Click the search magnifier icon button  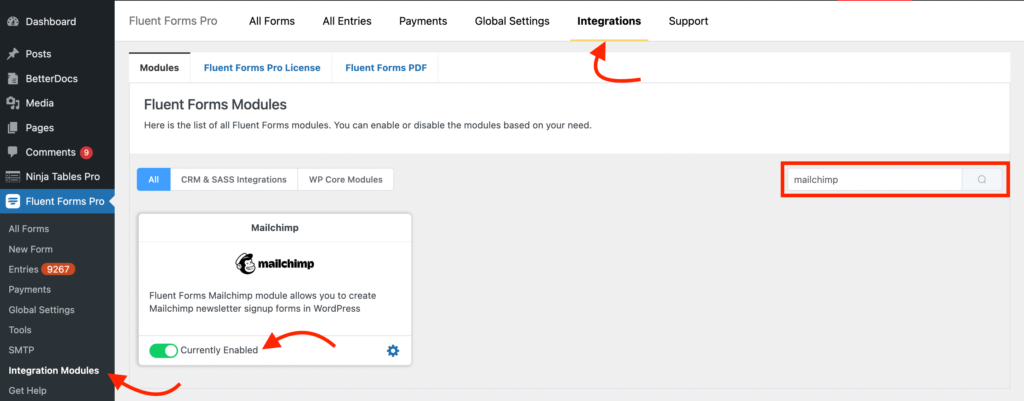pyautogui.click(x=982, y=180)
